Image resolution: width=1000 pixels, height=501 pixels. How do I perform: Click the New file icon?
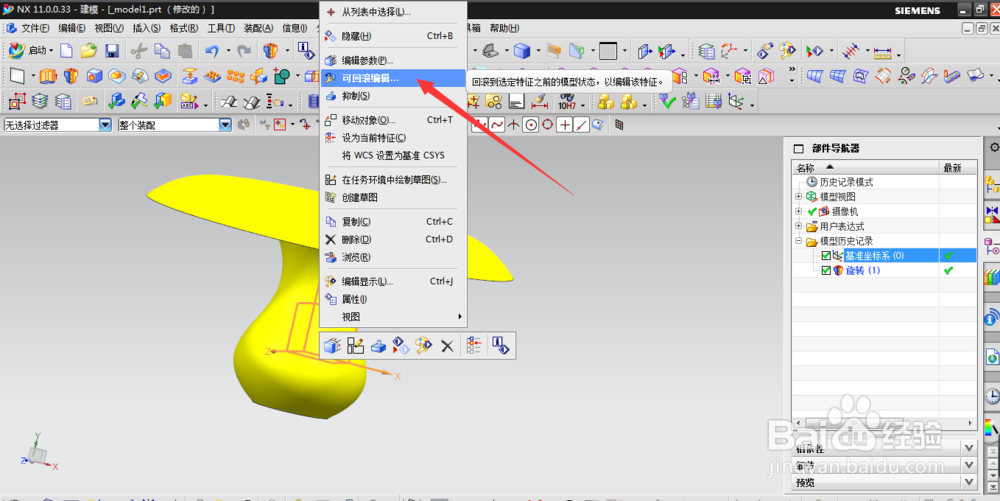pos(66,50)
